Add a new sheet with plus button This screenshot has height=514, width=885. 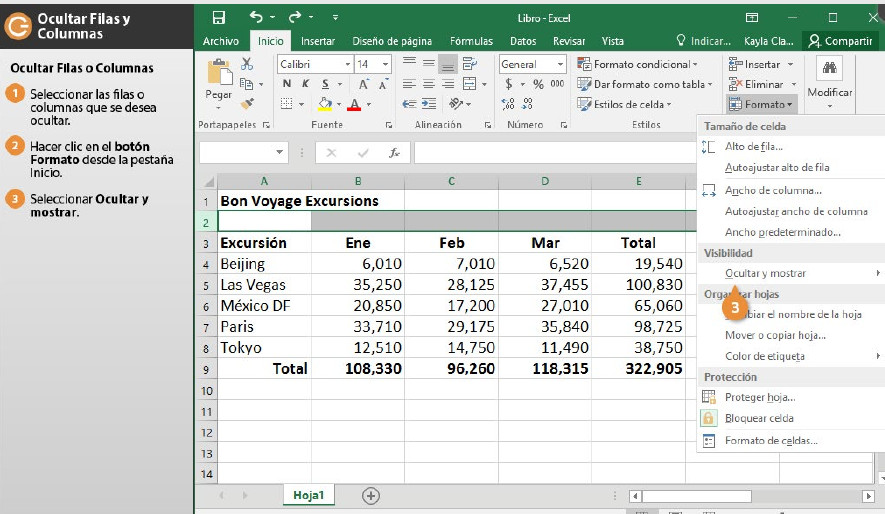[x=371, y=495]
